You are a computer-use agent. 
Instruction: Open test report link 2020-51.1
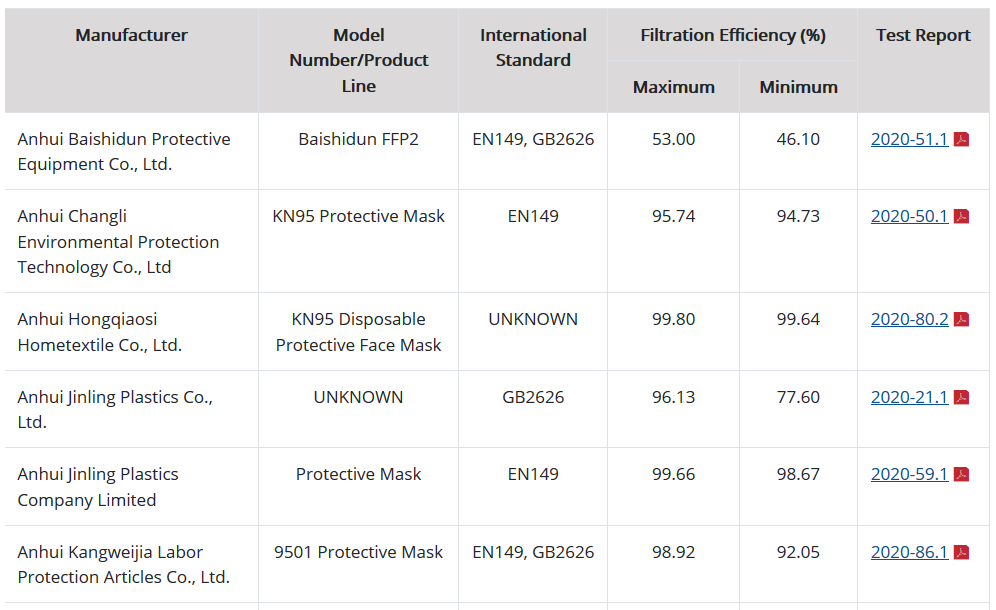click(x=909, y=139)
